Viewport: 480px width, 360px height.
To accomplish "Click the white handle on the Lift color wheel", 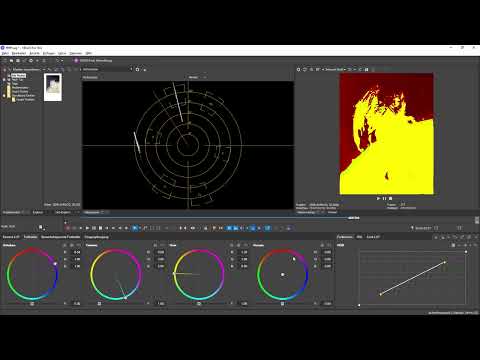I will [55, 264].
